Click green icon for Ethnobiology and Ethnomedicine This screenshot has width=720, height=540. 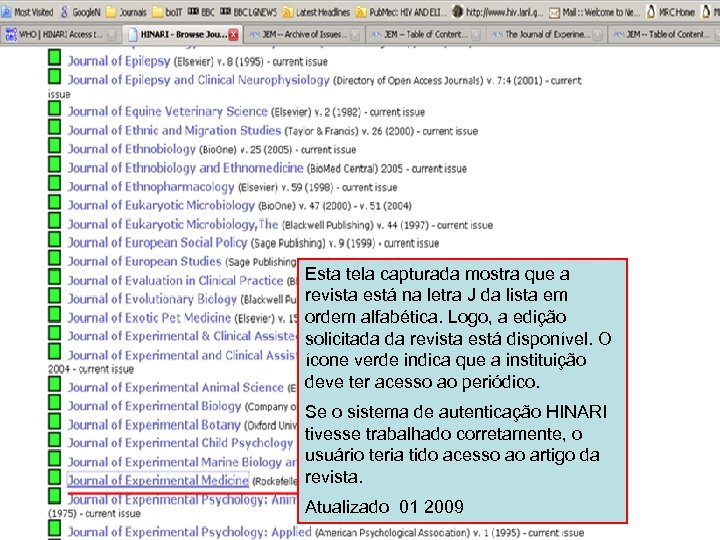55,164
